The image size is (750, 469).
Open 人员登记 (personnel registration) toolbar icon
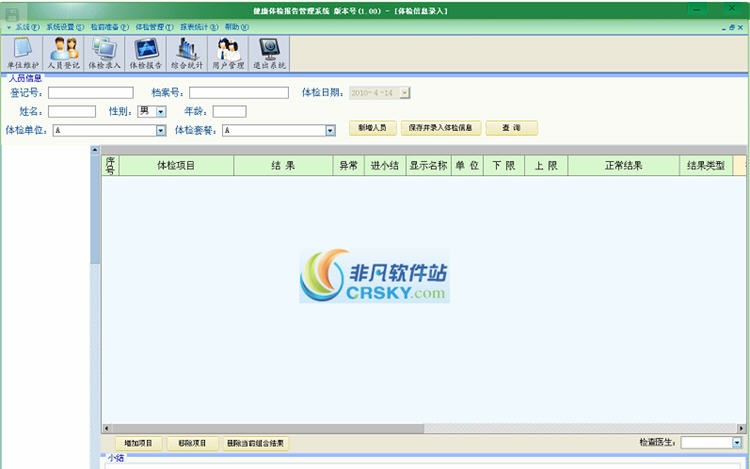click(x=64, y=54)
